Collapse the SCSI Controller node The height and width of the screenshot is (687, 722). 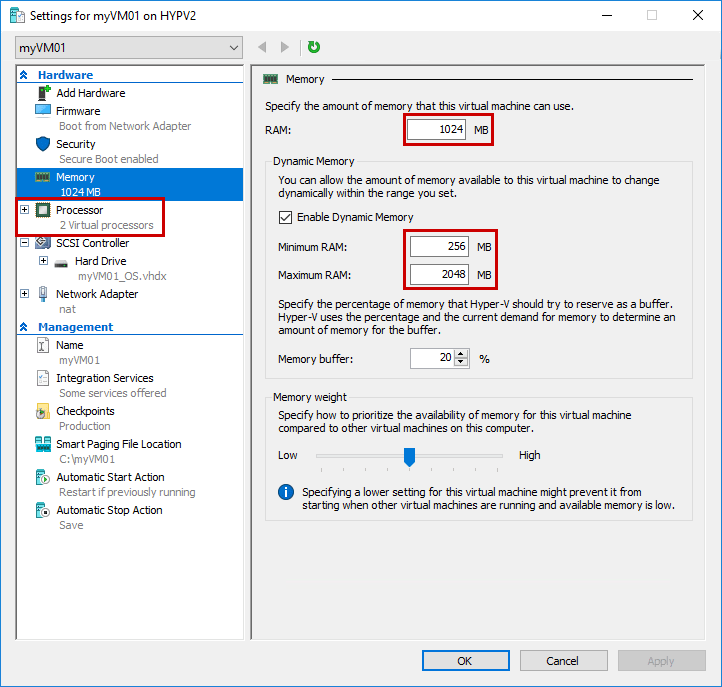coord(24,242)
